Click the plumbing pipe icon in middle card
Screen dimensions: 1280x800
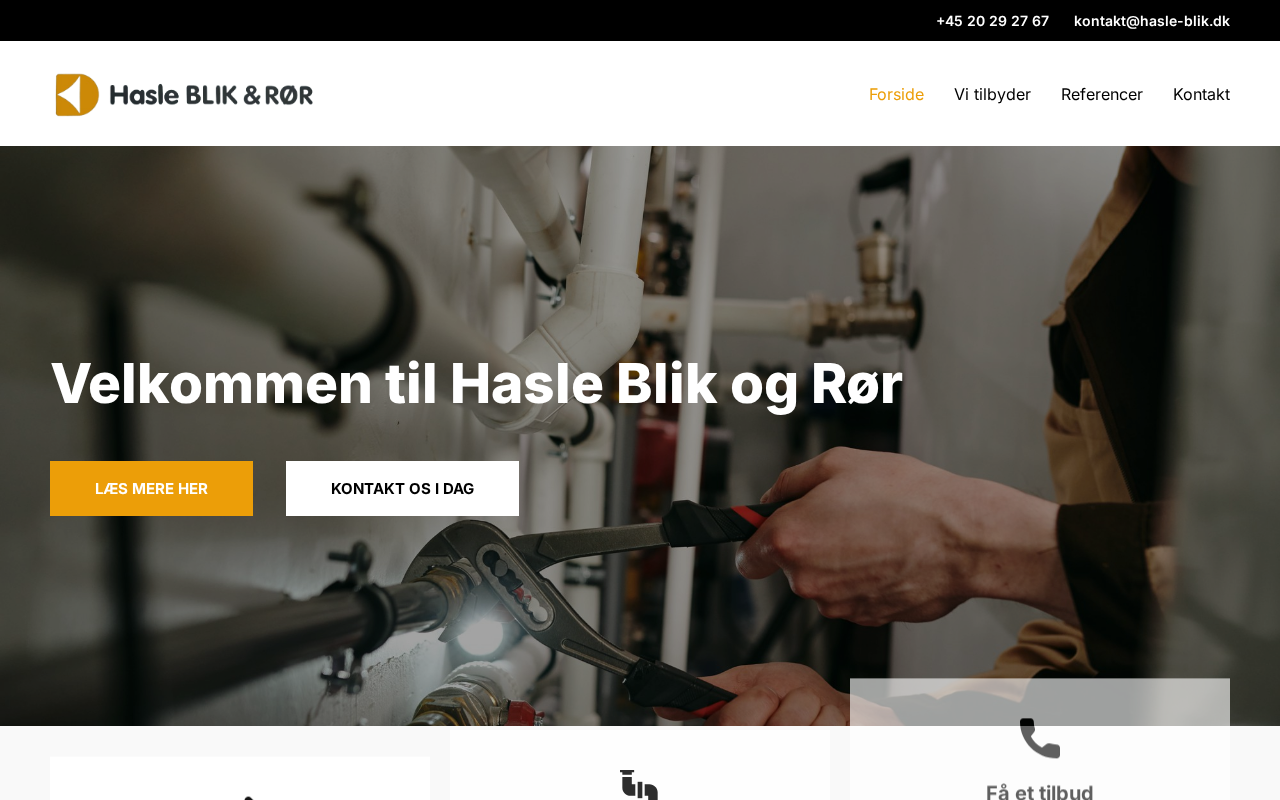(x=639, y=785)
